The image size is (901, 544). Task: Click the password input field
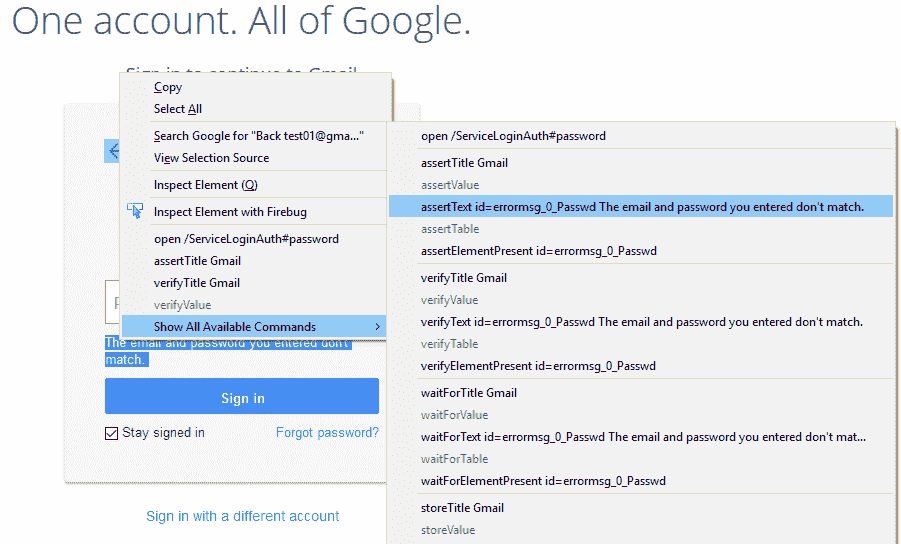(112, 302)
